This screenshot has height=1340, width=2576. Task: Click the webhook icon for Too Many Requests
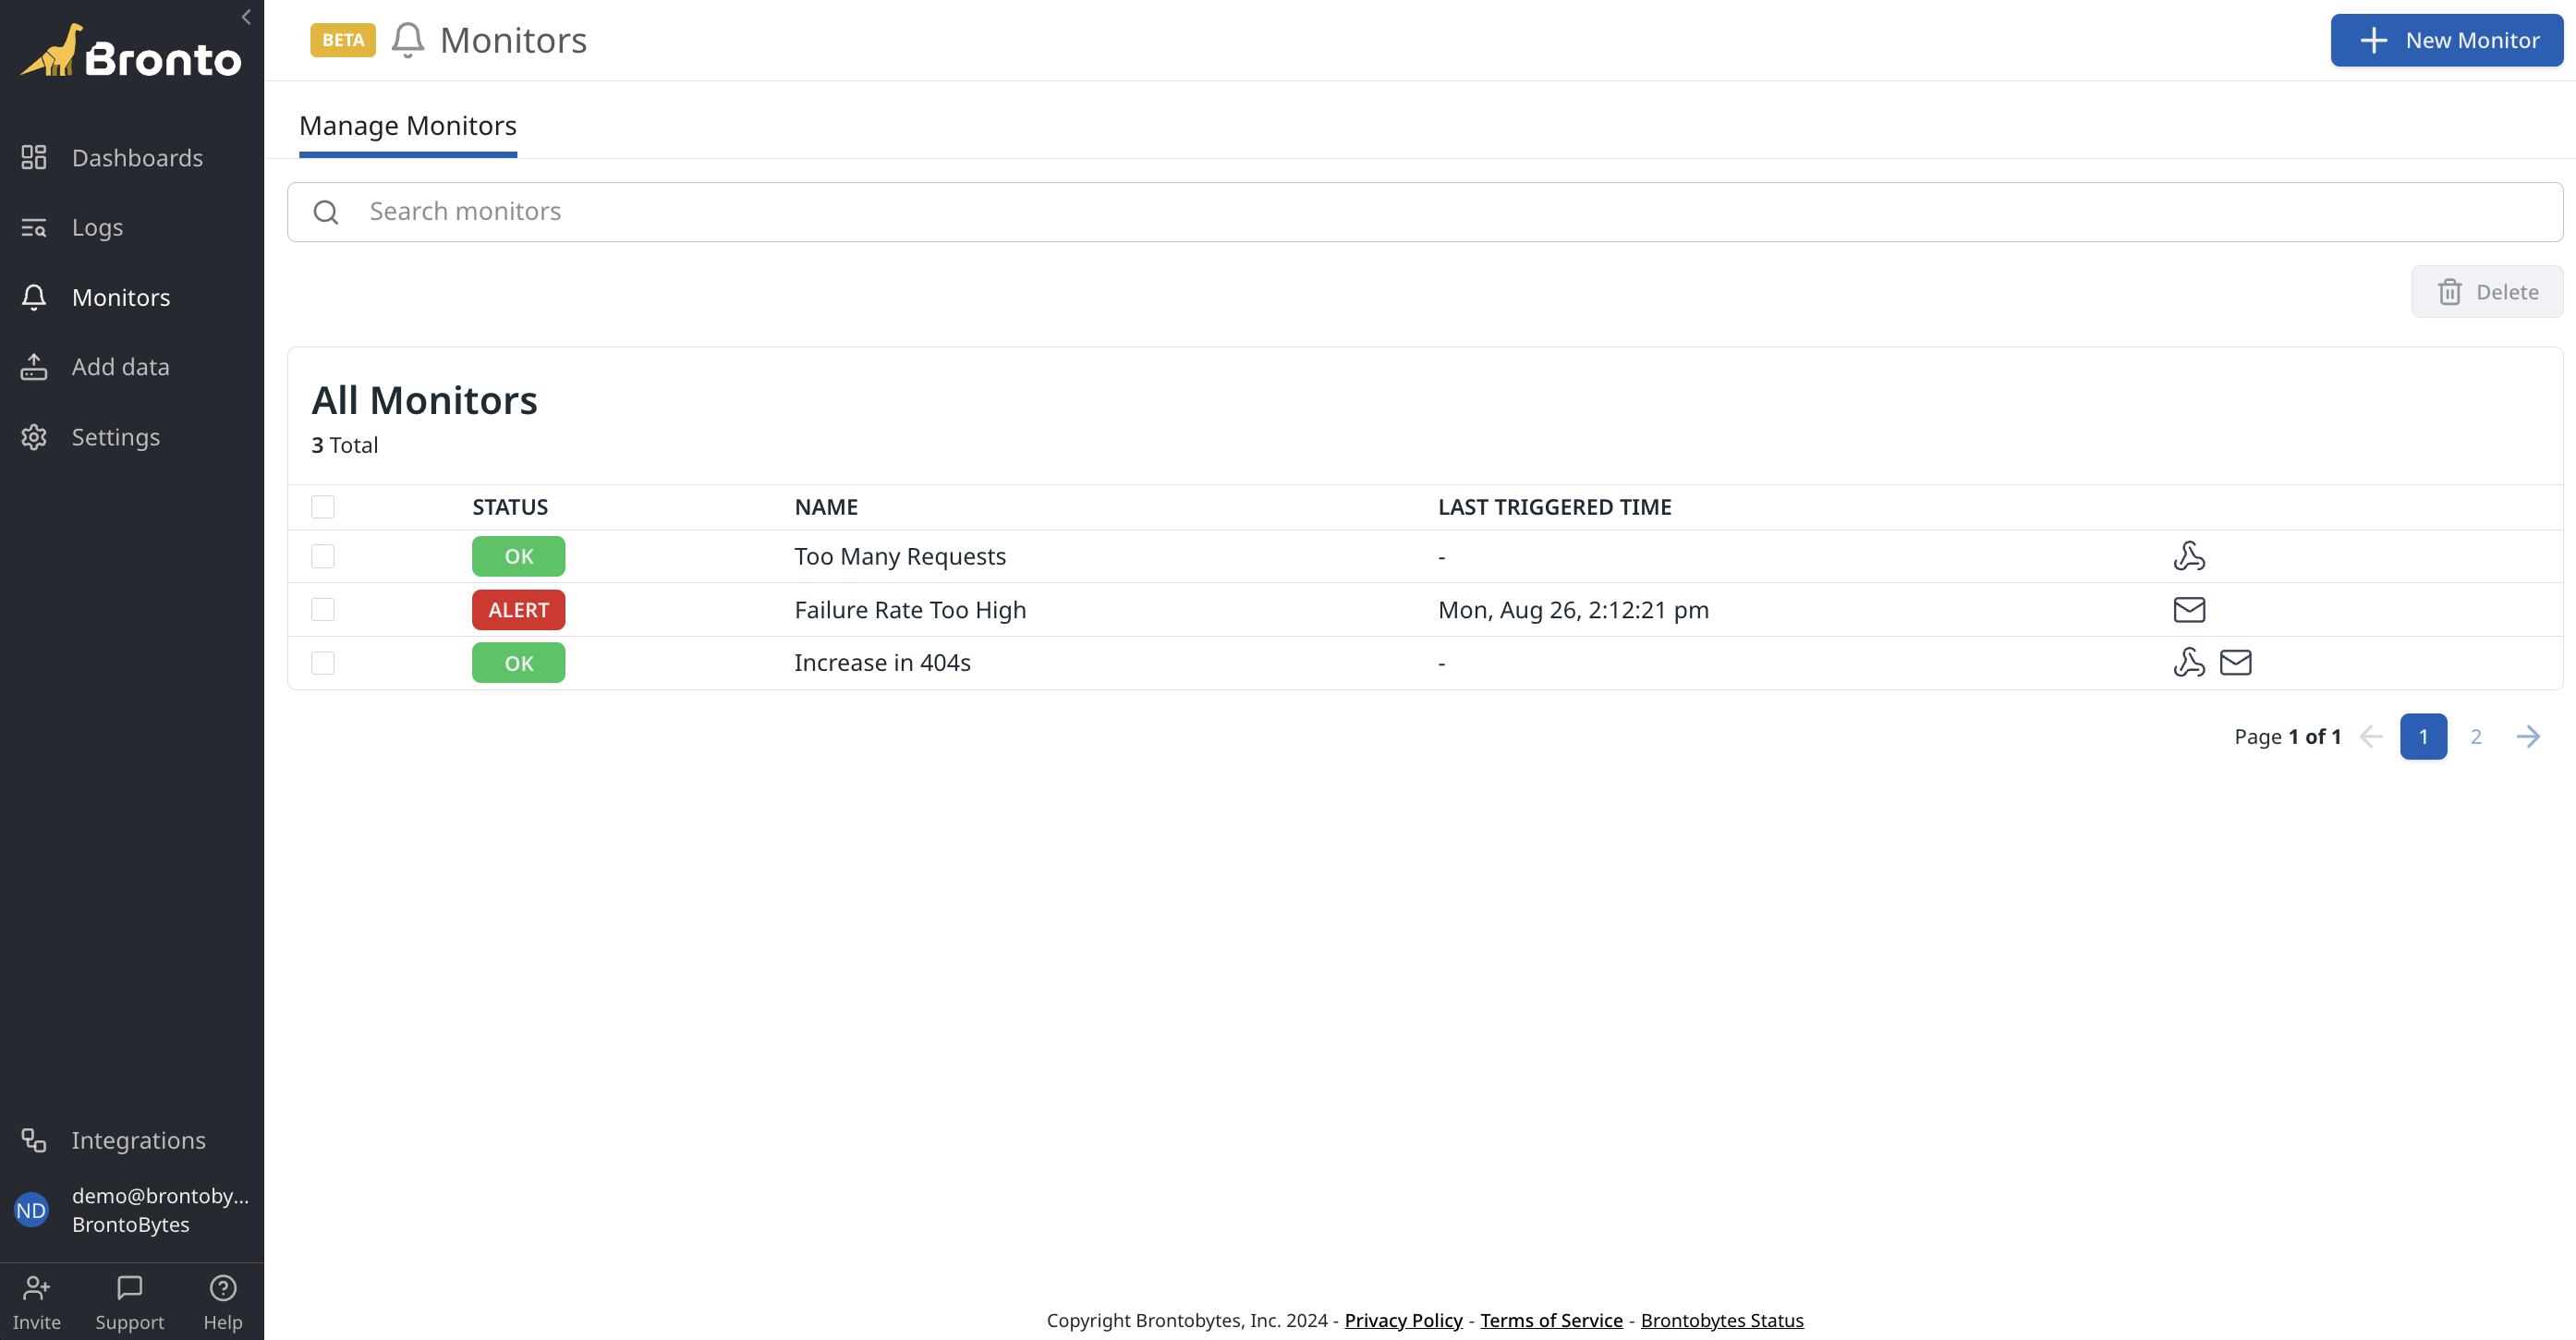(x=2189, y=555)
